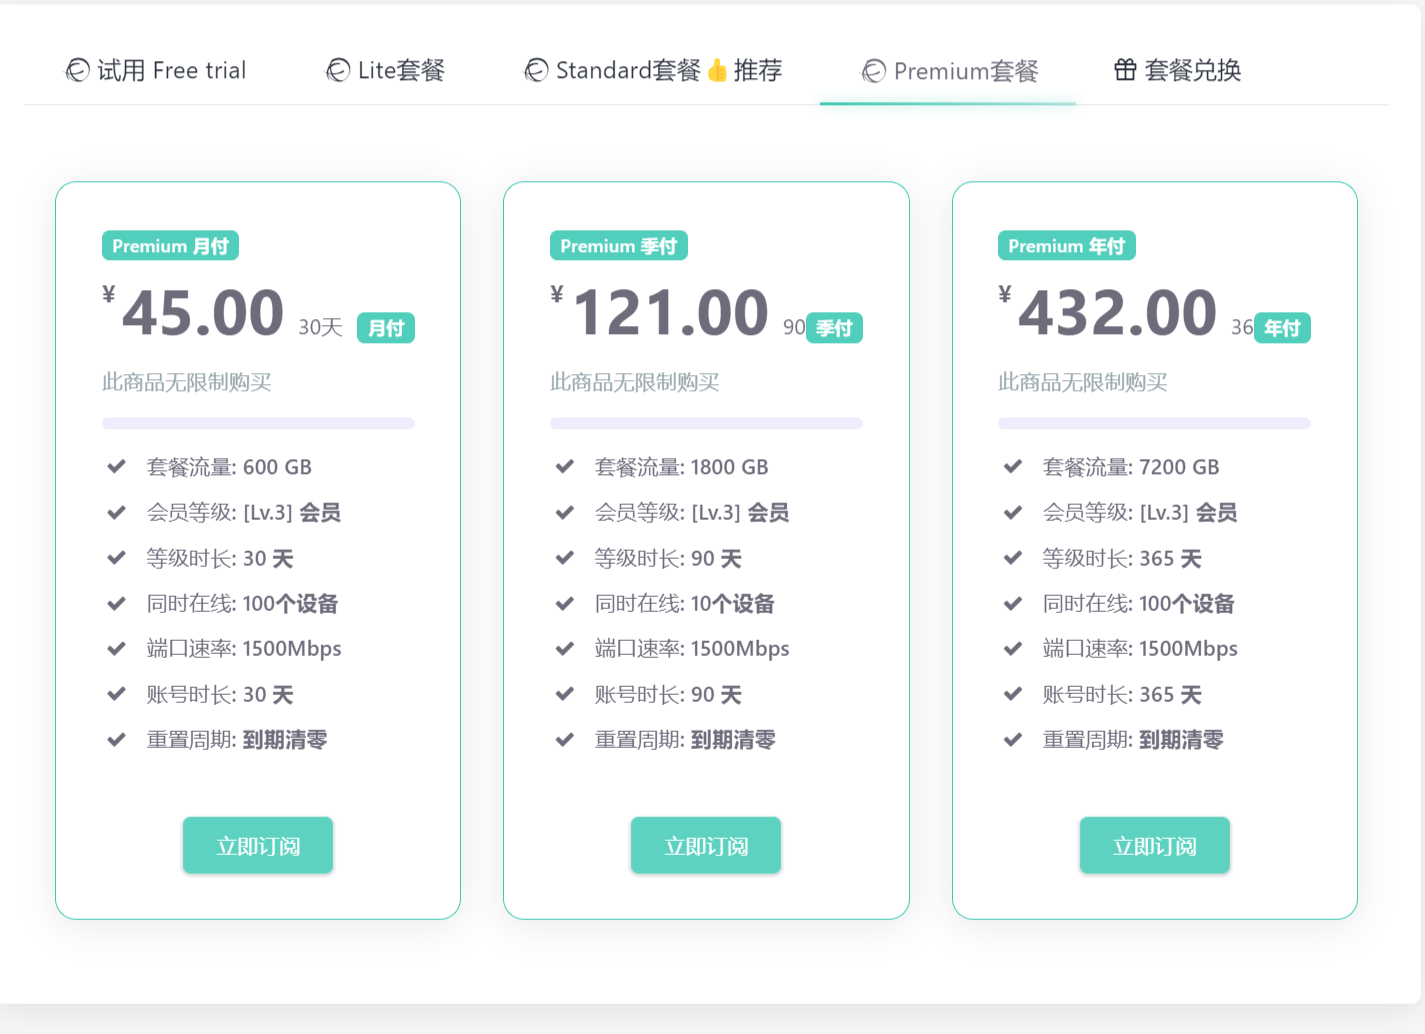Open the Premium套餐 tab
Image resolution: width=1425 pixels, height=1034 pixels.
pyautogui.click(x=950, y=71)
